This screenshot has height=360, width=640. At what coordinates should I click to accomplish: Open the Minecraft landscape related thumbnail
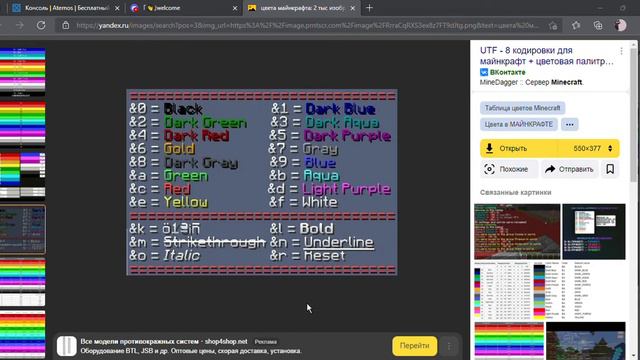click(586, 341)
